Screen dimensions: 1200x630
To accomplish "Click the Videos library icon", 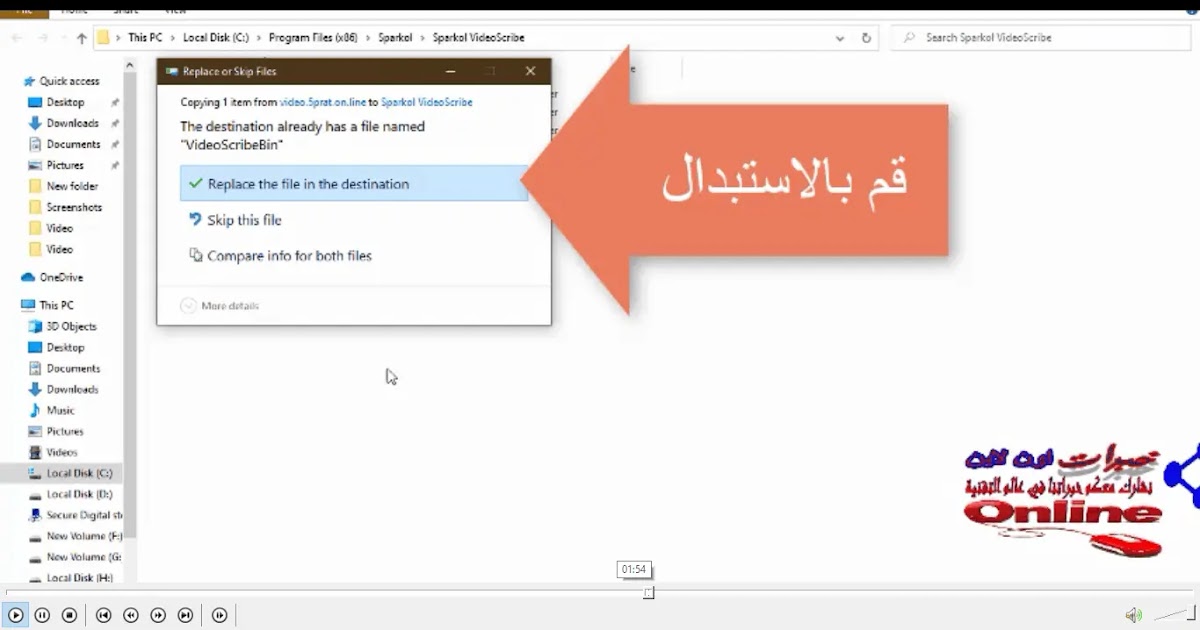I will click(x=36, y=452).
